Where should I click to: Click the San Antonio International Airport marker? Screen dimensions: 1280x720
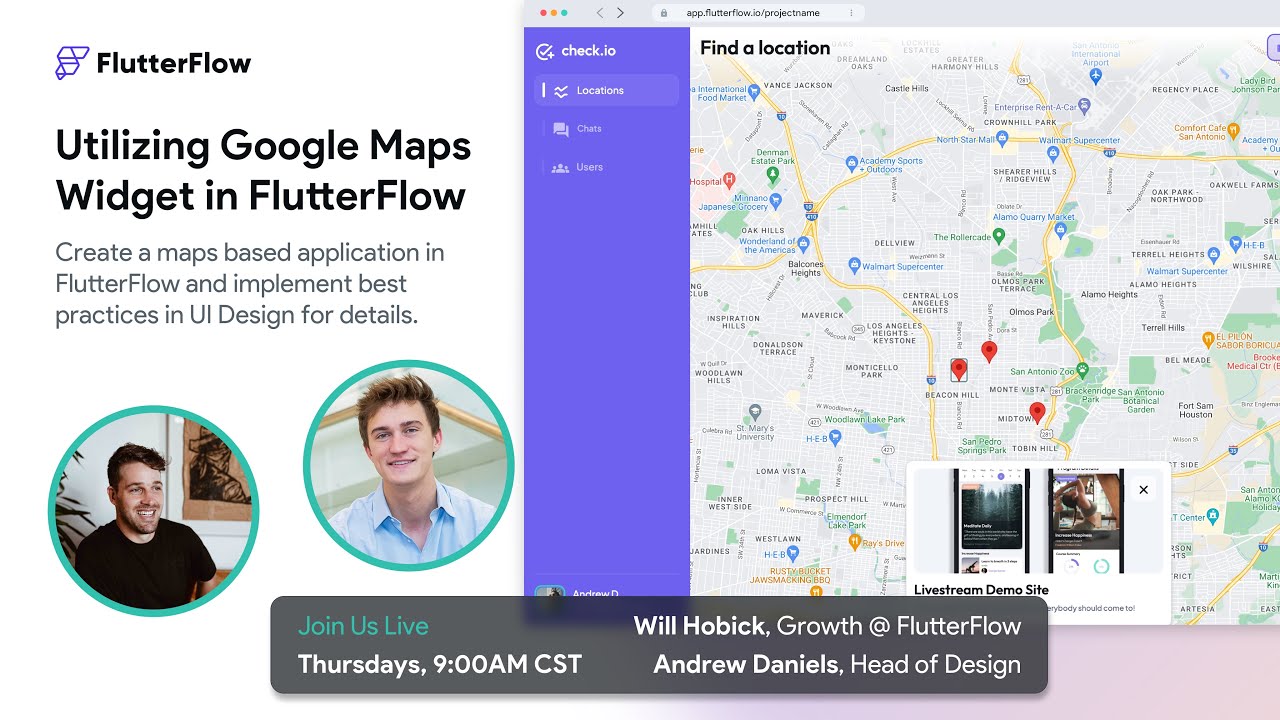tap(1096, 75)
